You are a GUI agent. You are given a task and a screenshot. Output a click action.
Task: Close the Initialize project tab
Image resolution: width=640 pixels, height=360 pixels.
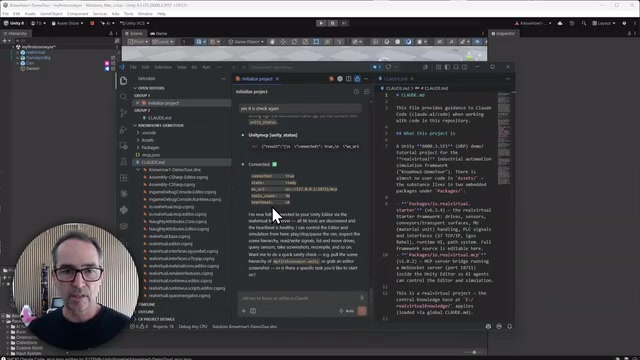click(x=277, y=79)
